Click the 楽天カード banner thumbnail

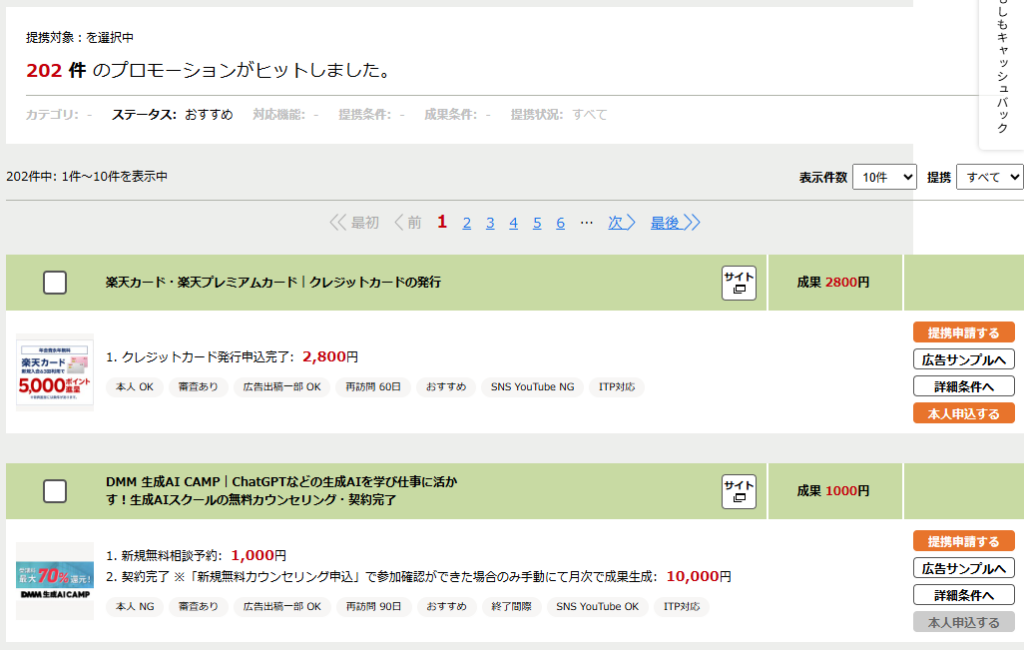[55, 372]
